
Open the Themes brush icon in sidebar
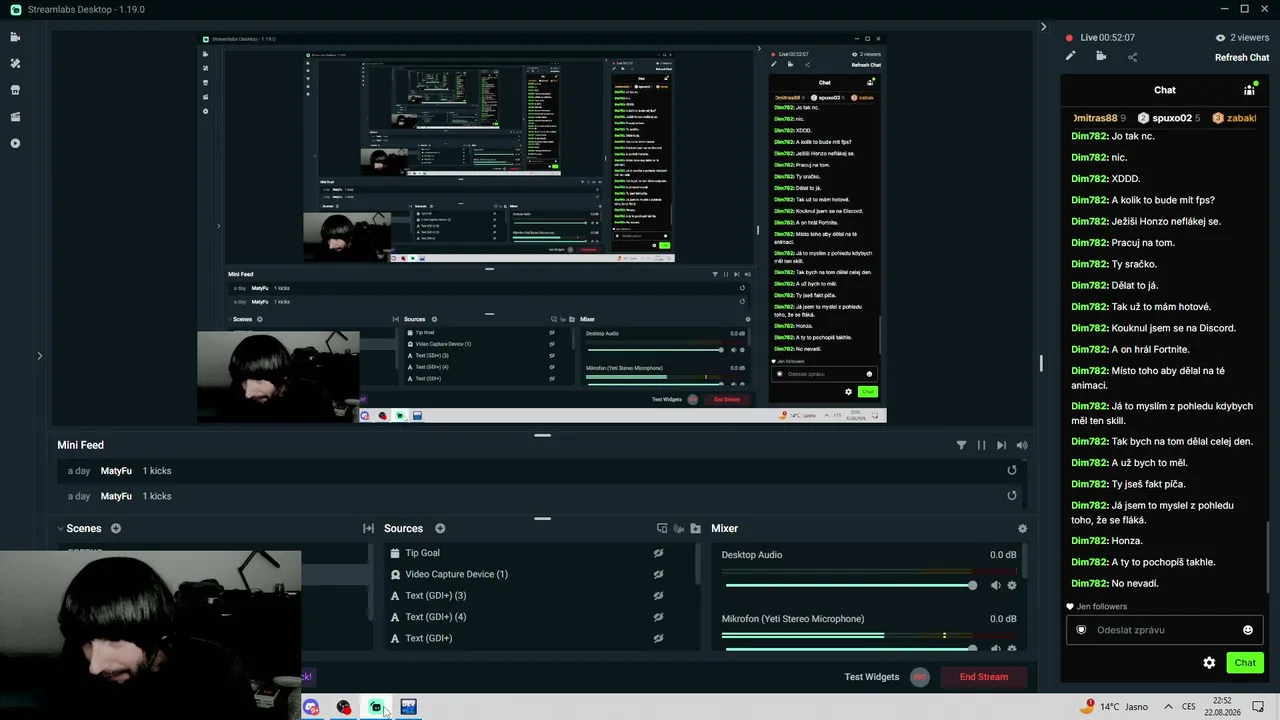coord(15,63)
